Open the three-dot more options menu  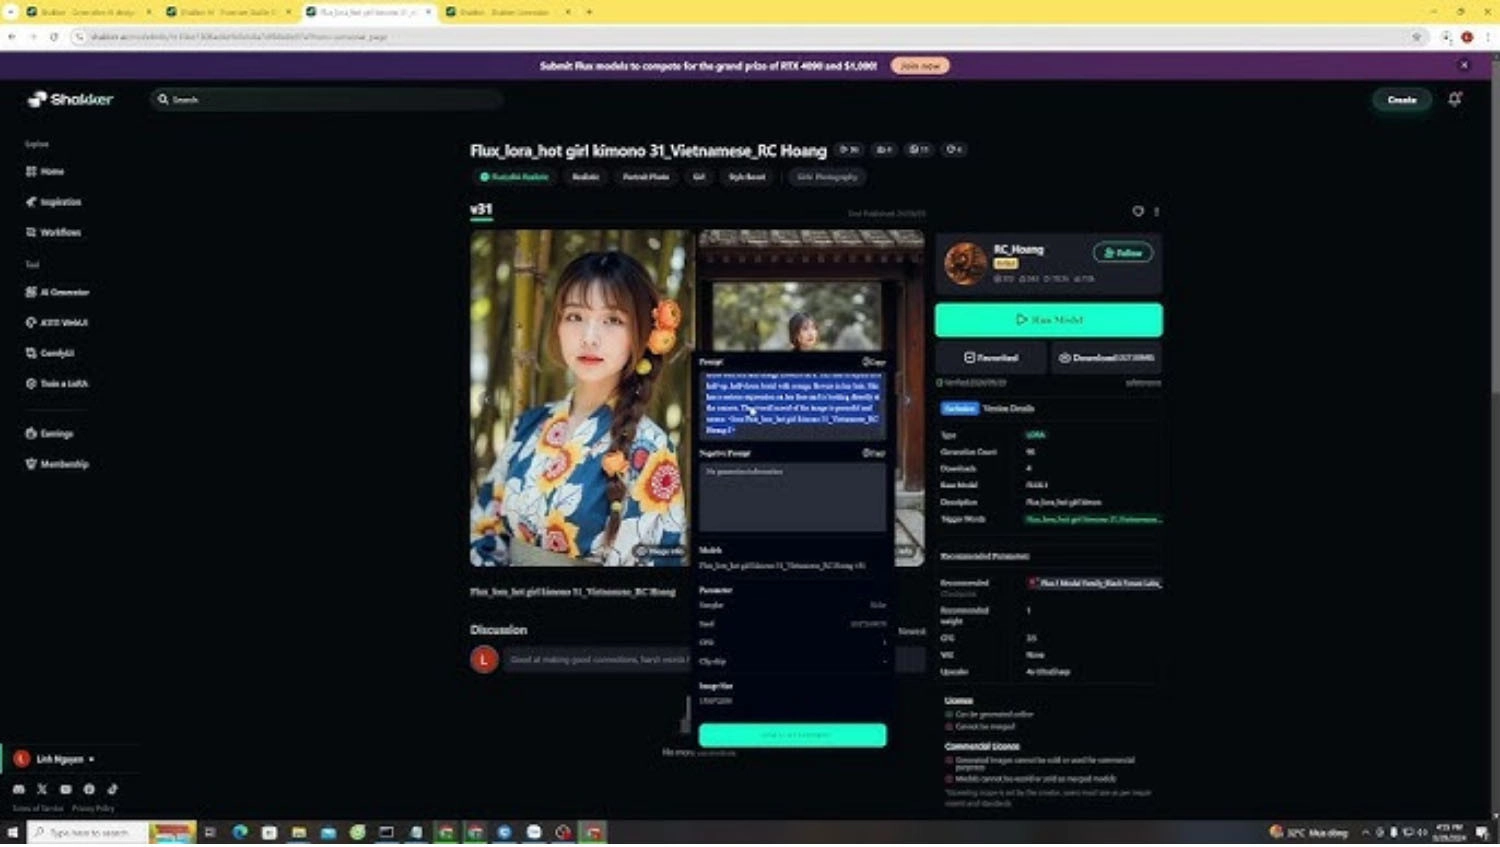tap(1157, 211)
